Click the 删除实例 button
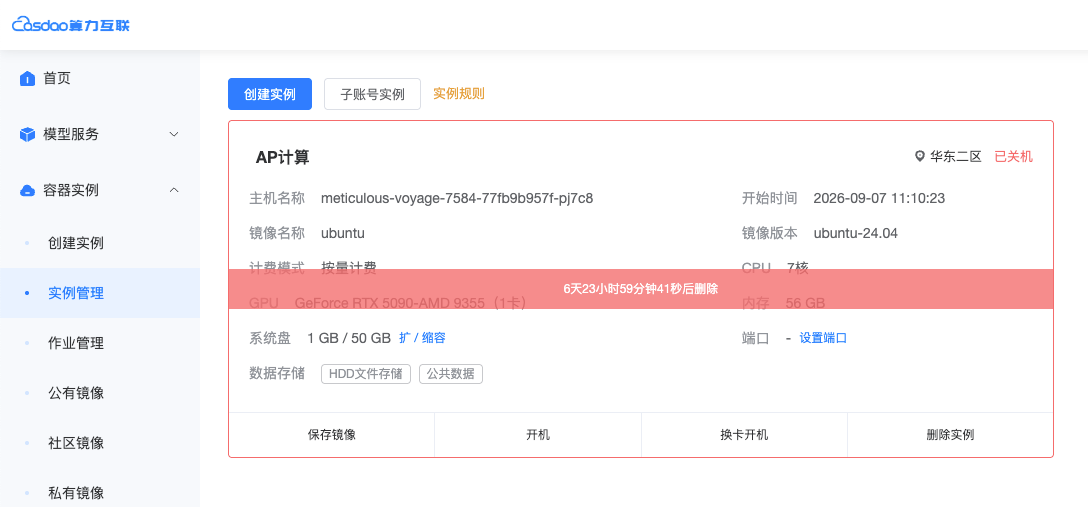Viewport: 1088px width, 507px height. (950, 435)
